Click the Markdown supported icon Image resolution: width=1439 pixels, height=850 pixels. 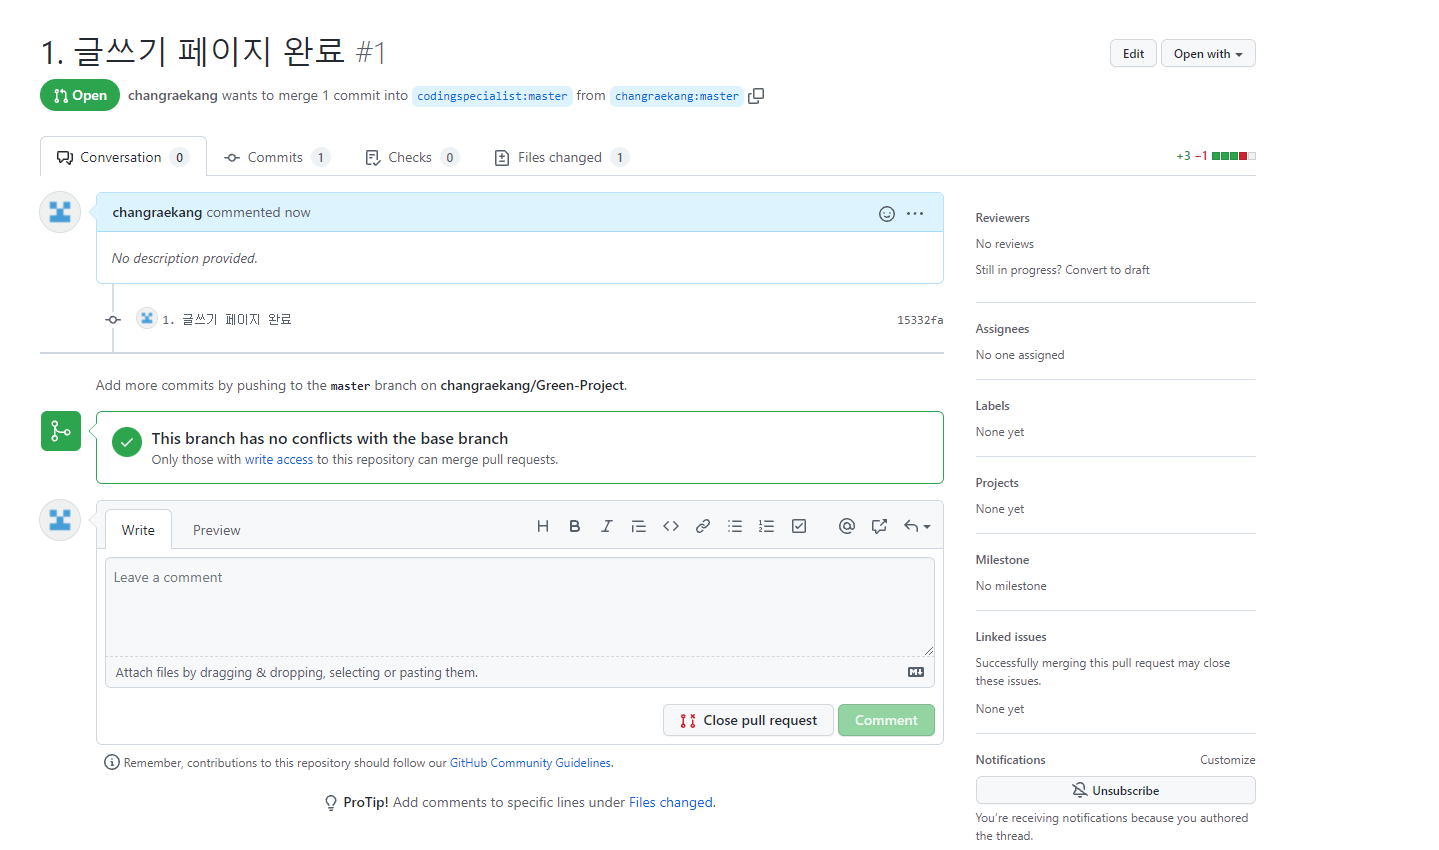point(916,672)
